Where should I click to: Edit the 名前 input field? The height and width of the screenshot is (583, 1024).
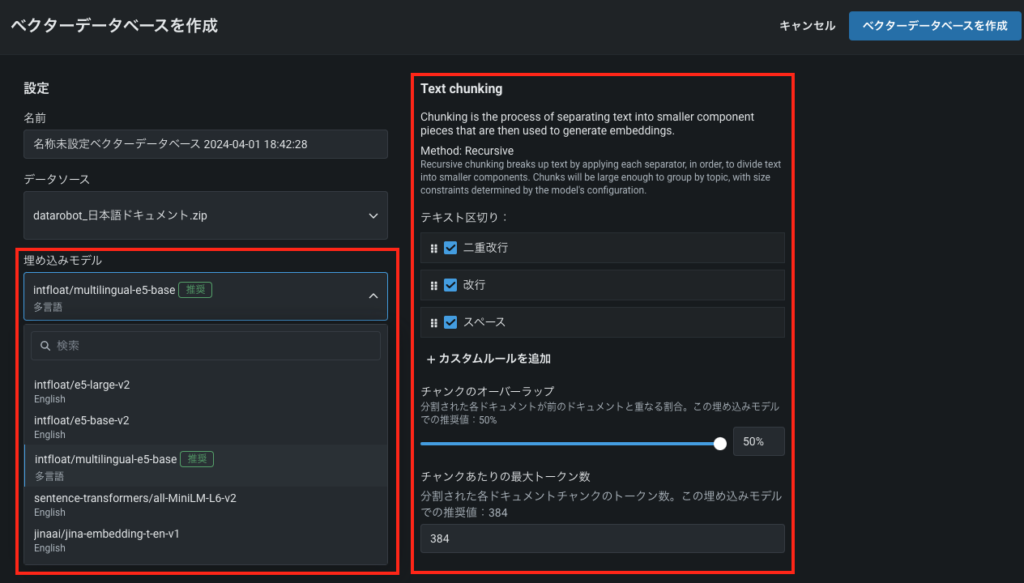click(x=206, y=144)
